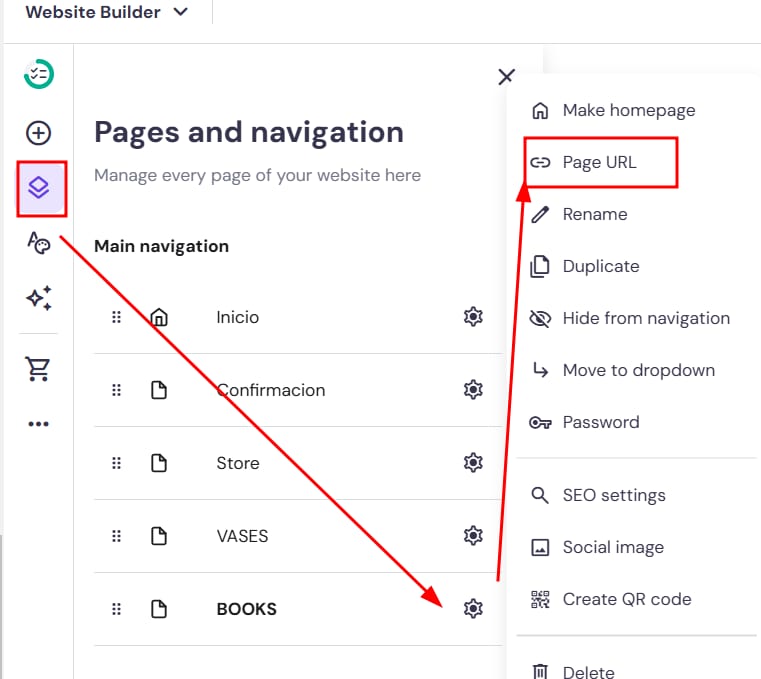Viewport: 761px width, 679px height.
Task: Click the home icon beside Inicio
Action: (159, 317)
